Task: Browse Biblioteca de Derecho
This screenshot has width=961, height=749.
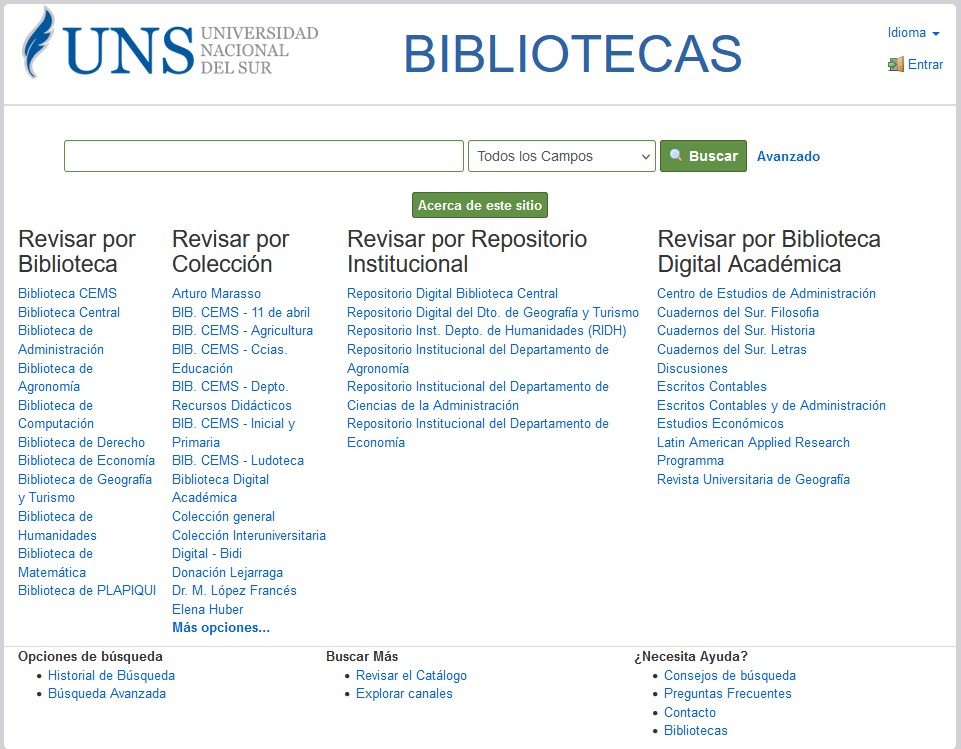Action: click(x=82, y=443)
